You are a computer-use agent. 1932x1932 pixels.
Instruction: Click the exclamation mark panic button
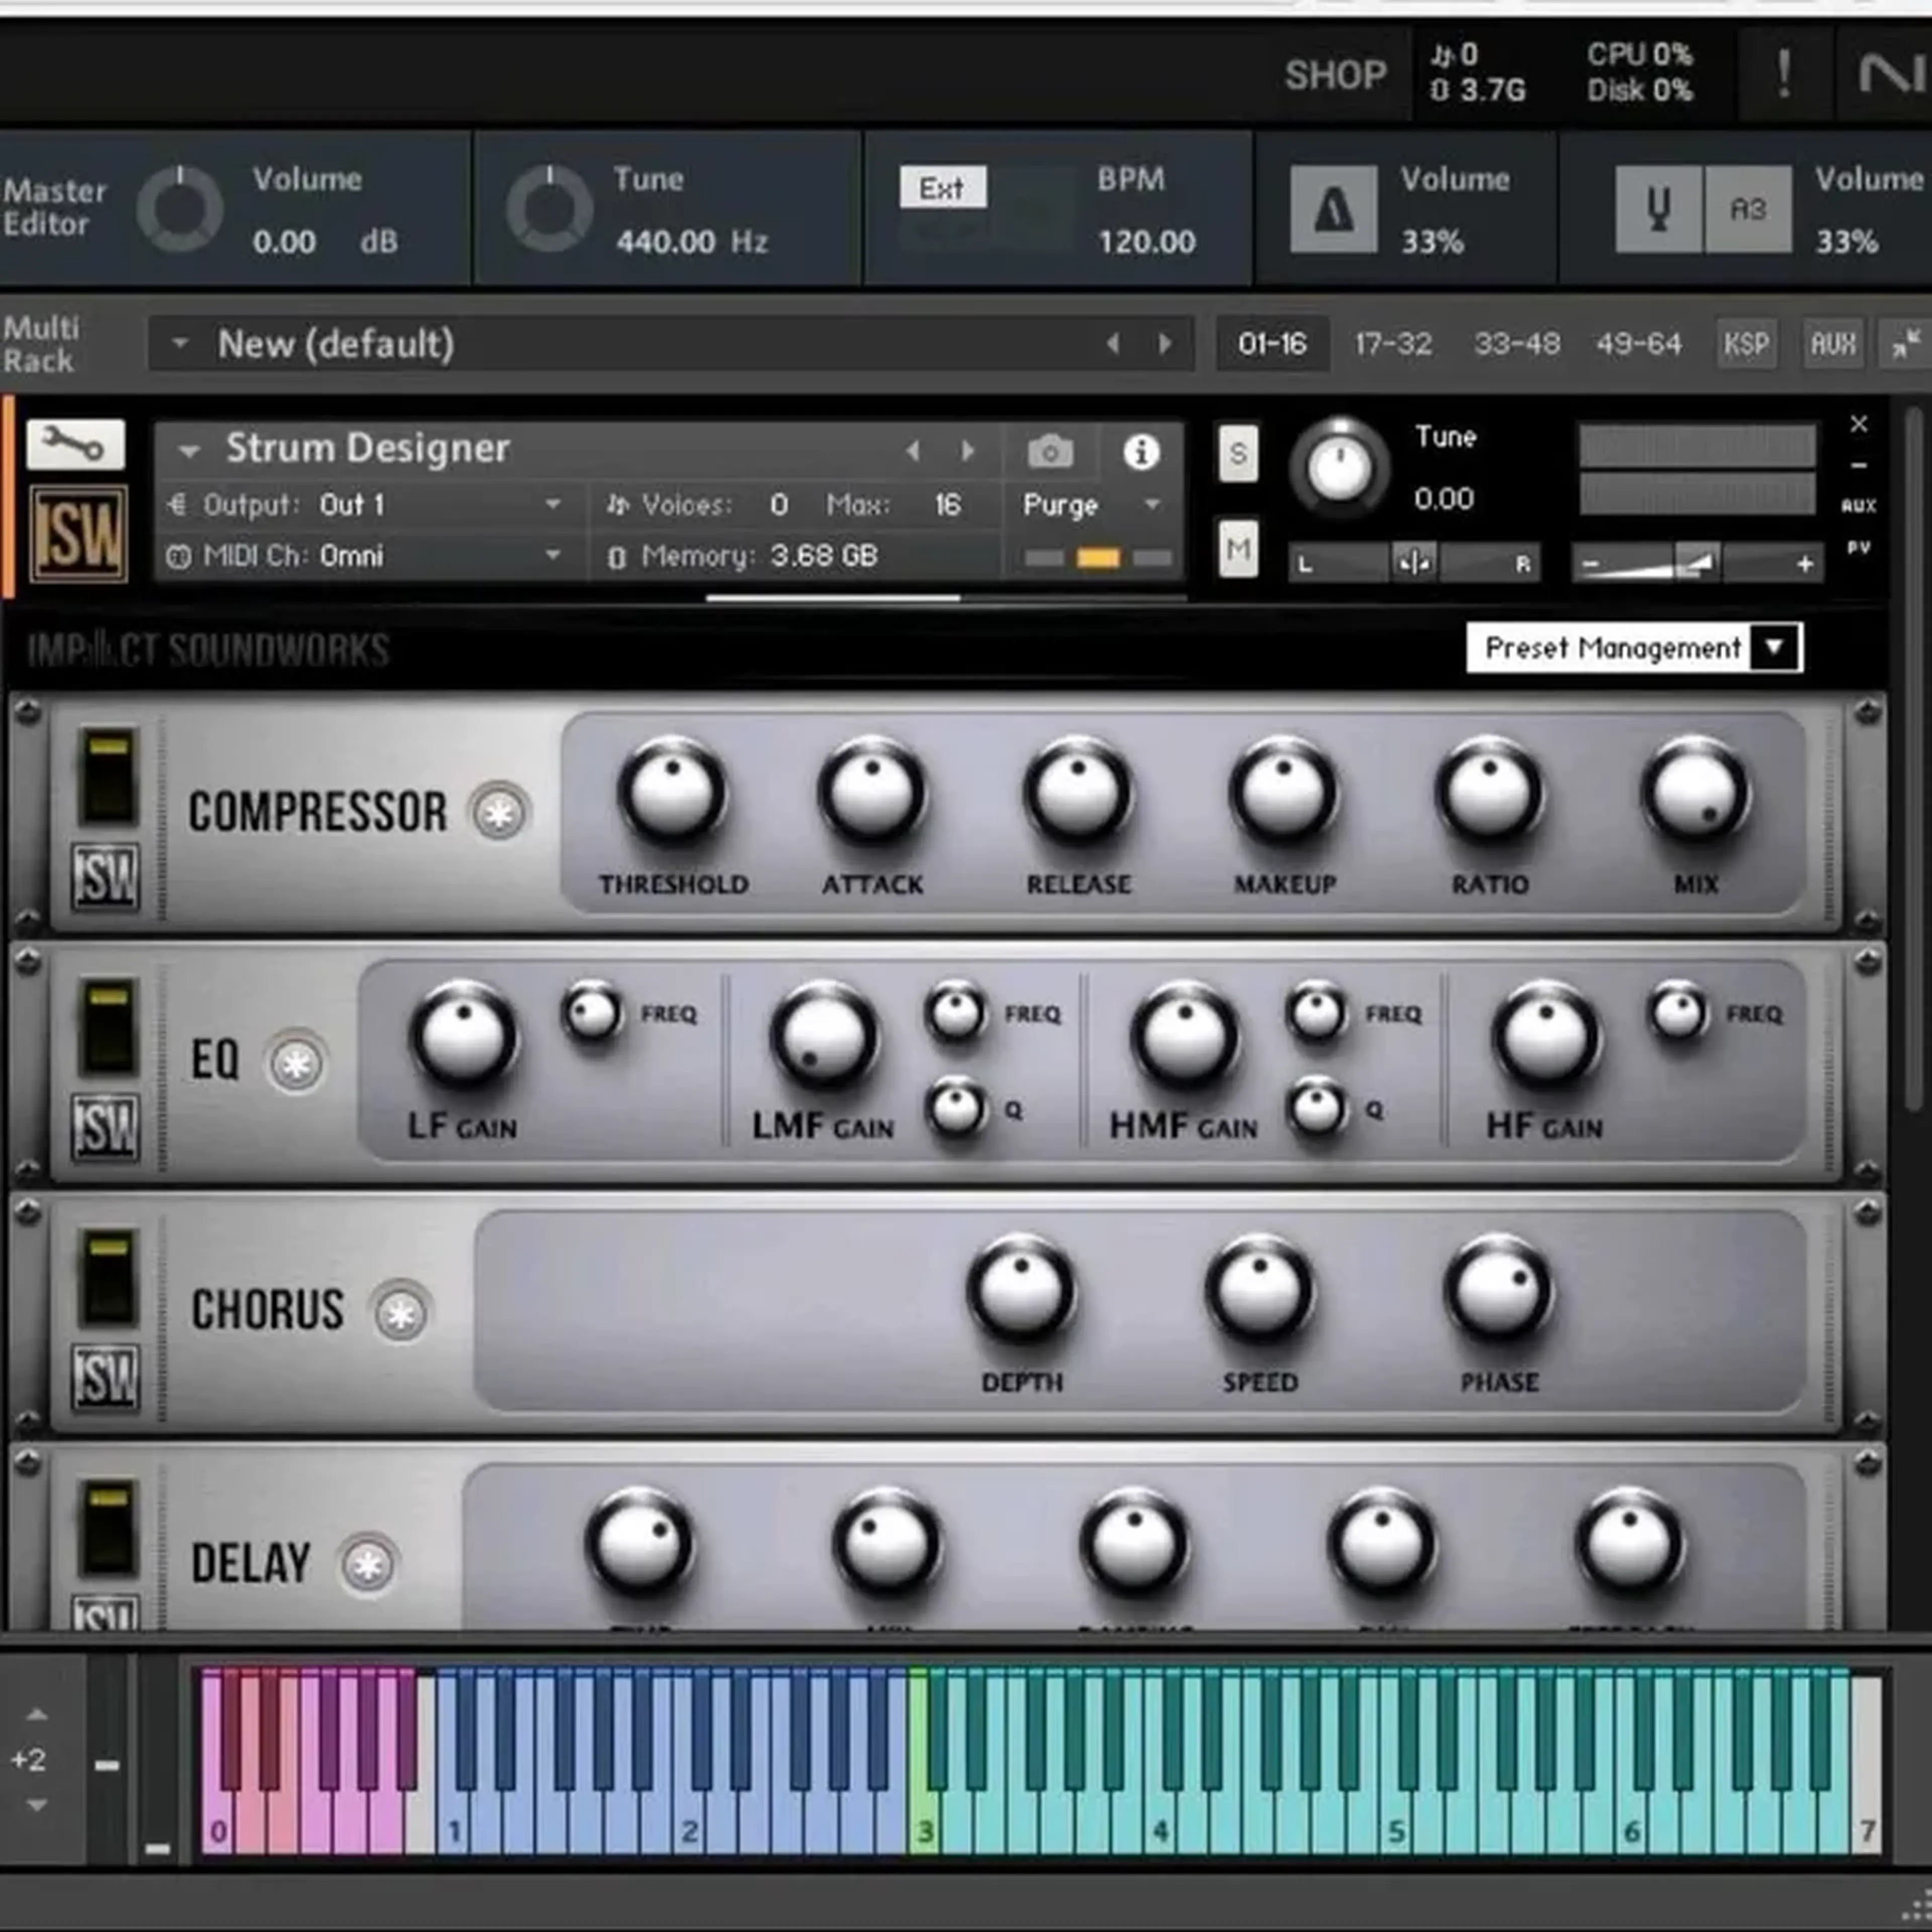coord(1783,74)
